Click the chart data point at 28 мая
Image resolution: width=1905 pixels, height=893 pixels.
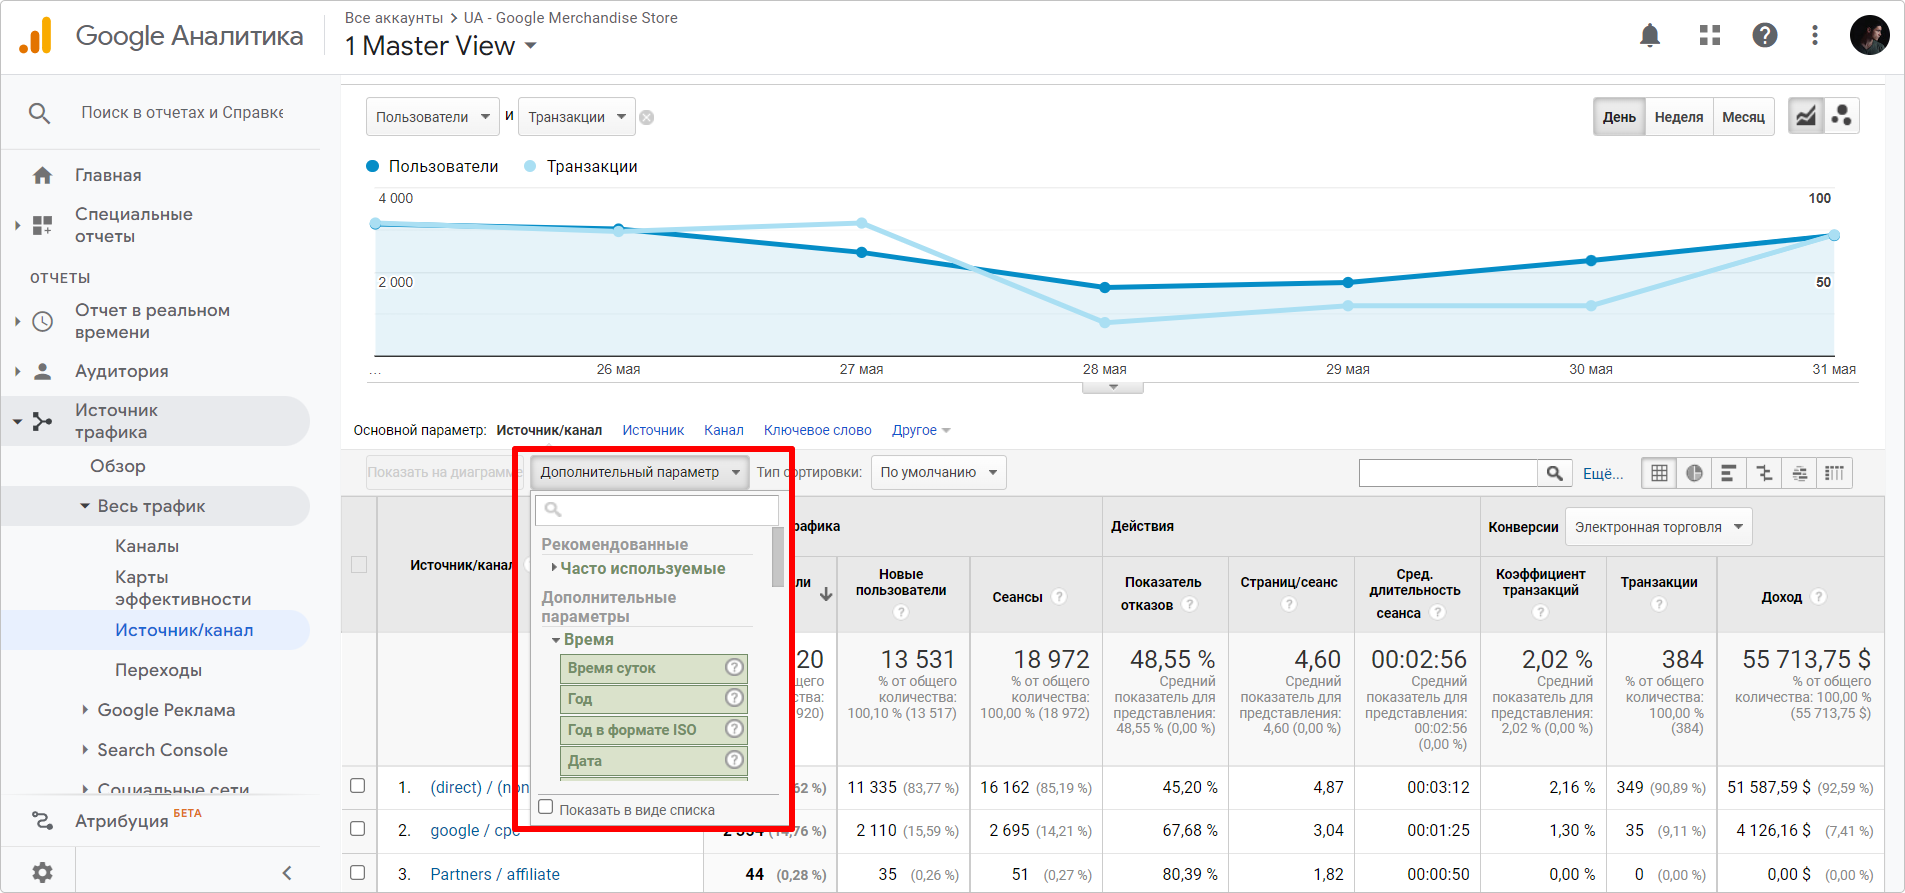click(1105, 288)
